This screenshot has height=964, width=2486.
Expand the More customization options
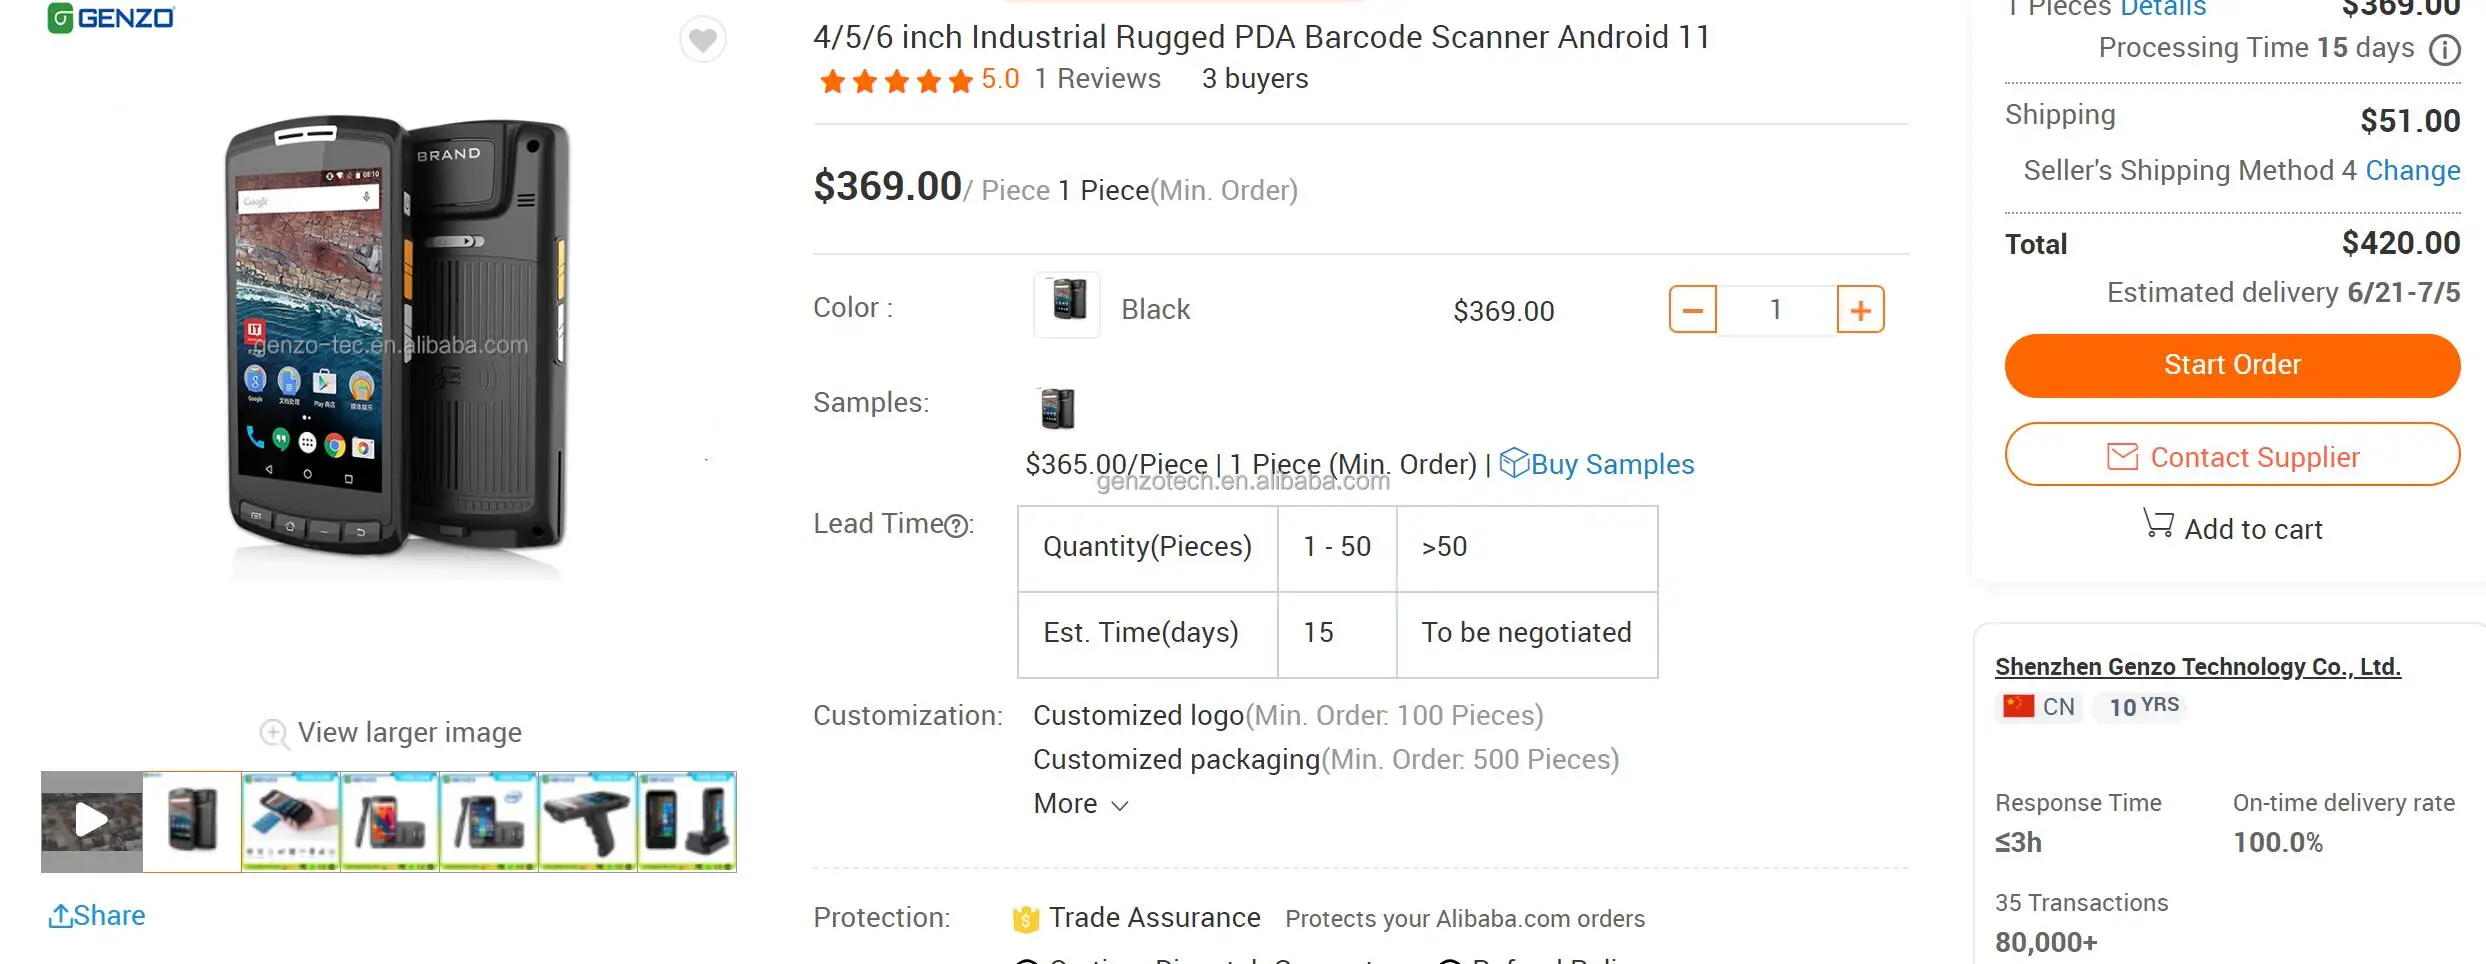[1080, 803]
